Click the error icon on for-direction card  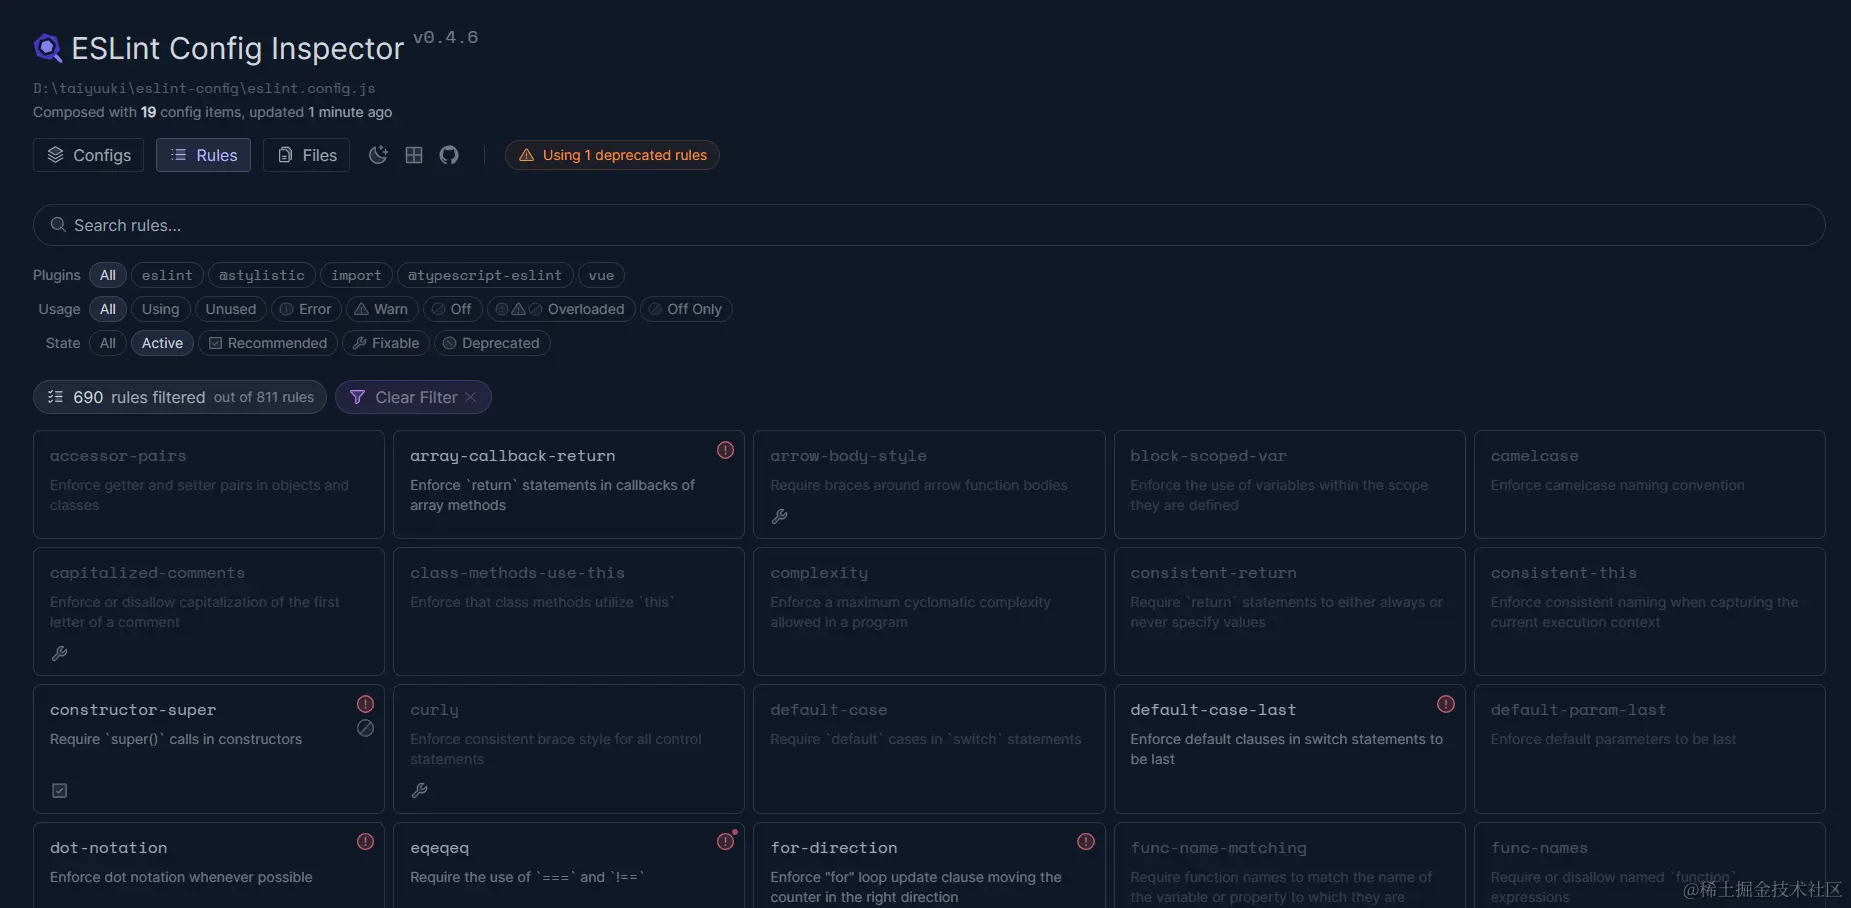1086,842
